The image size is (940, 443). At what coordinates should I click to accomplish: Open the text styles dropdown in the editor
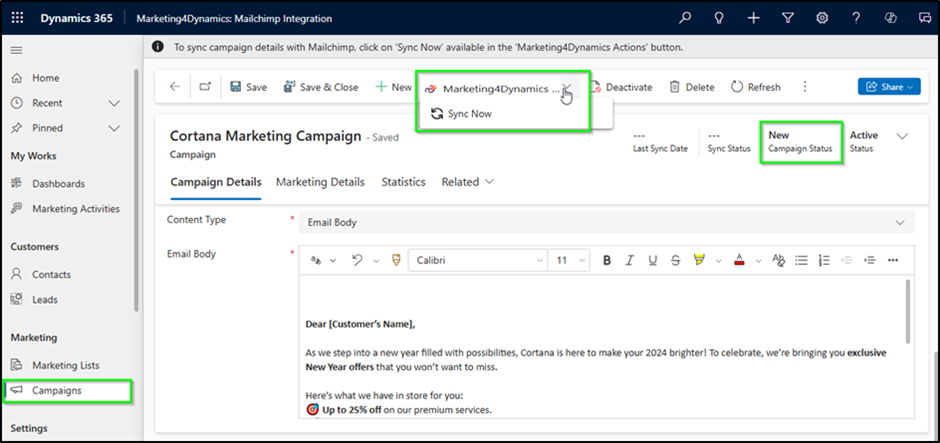click(323, 260)
